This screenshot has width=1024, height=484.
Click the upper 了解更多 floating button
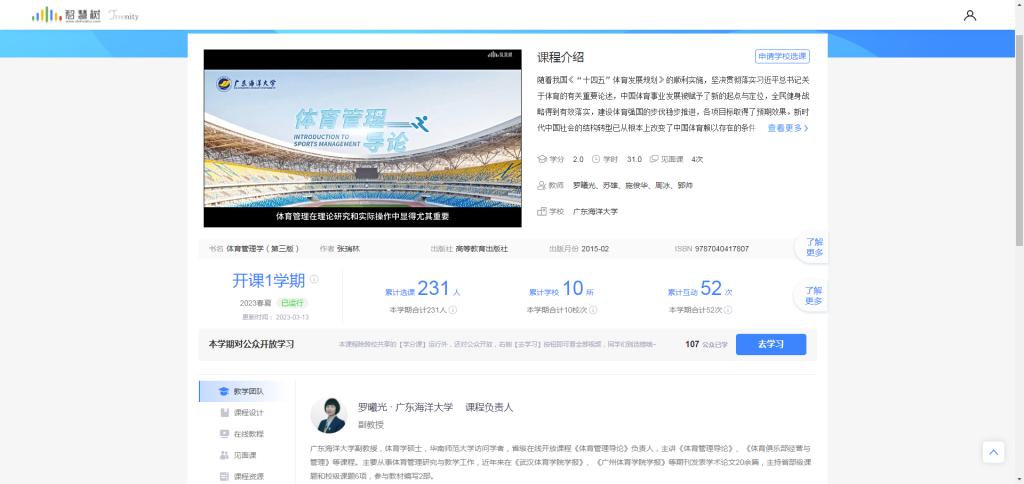pos(813,247)
